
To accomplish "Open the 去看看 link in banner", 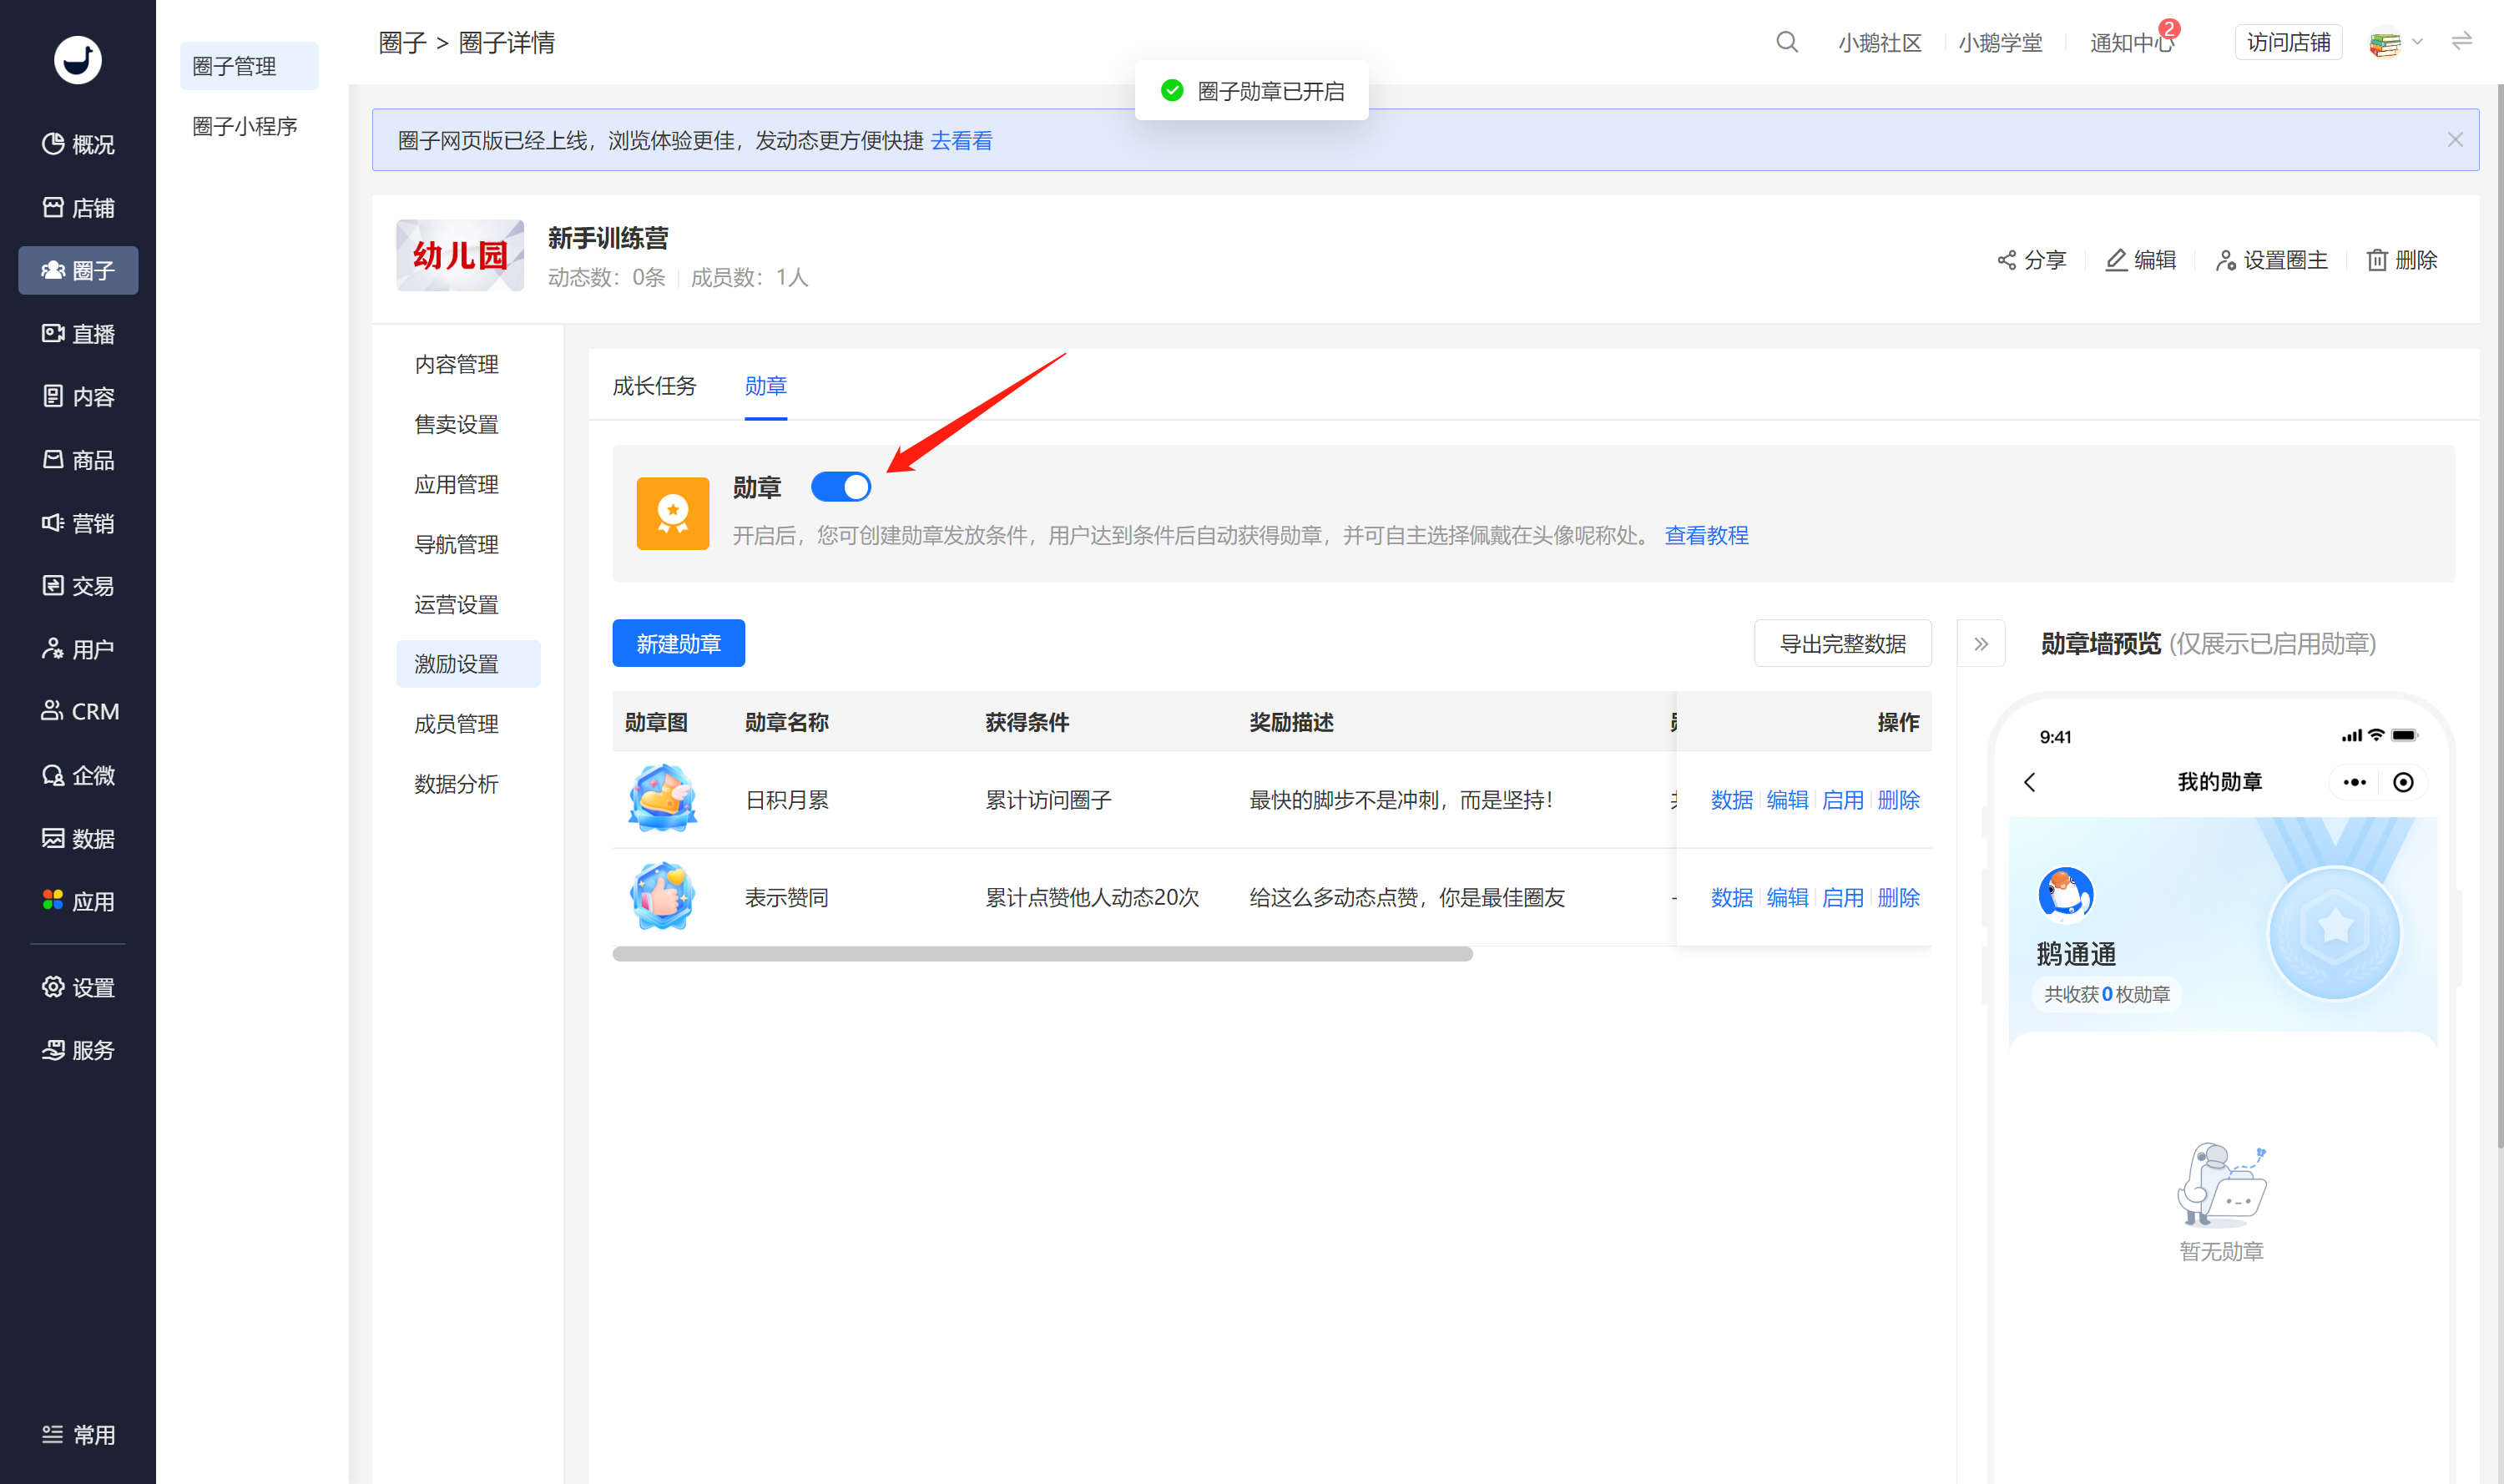I will point(961,141).
